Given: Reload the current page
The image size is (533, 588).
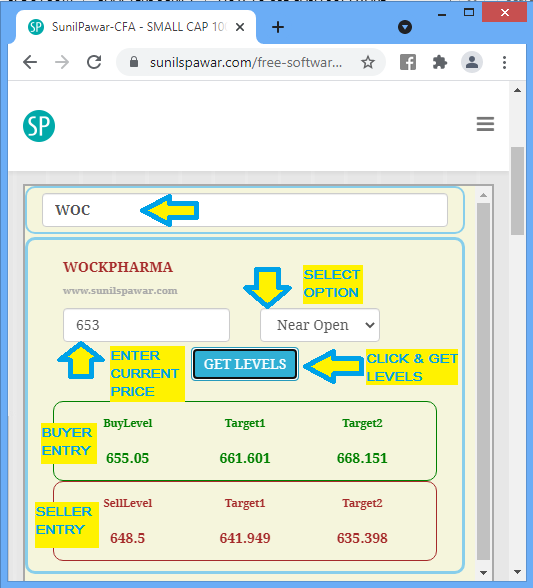Looking at the screenshot, I should point(94,62).
